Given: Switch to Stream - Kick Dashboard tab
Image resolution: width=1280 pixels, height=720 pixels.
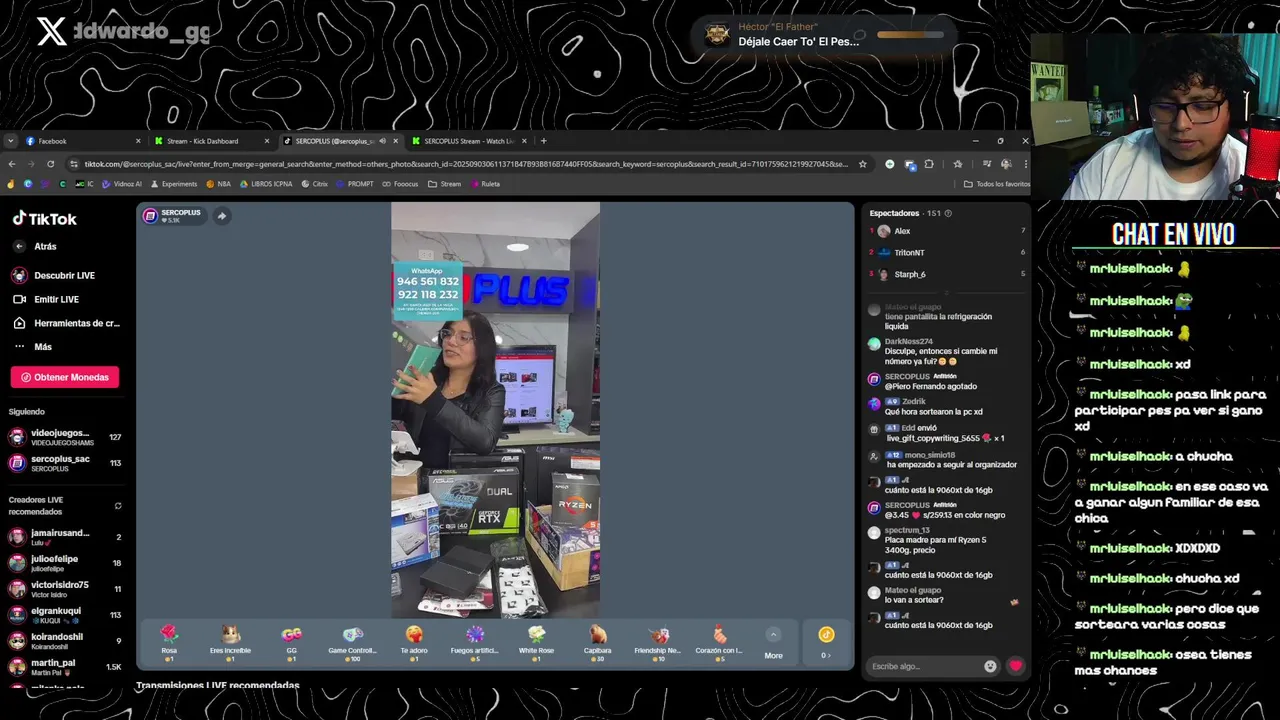Looking at the screenshot, I should [210, 141].
